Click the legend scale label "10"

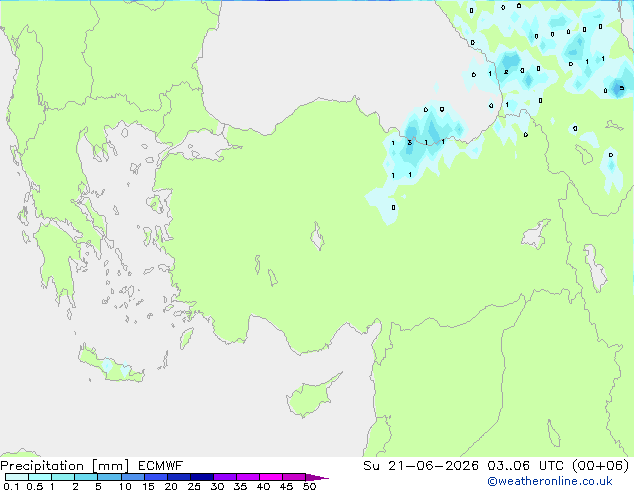point(125,486)
